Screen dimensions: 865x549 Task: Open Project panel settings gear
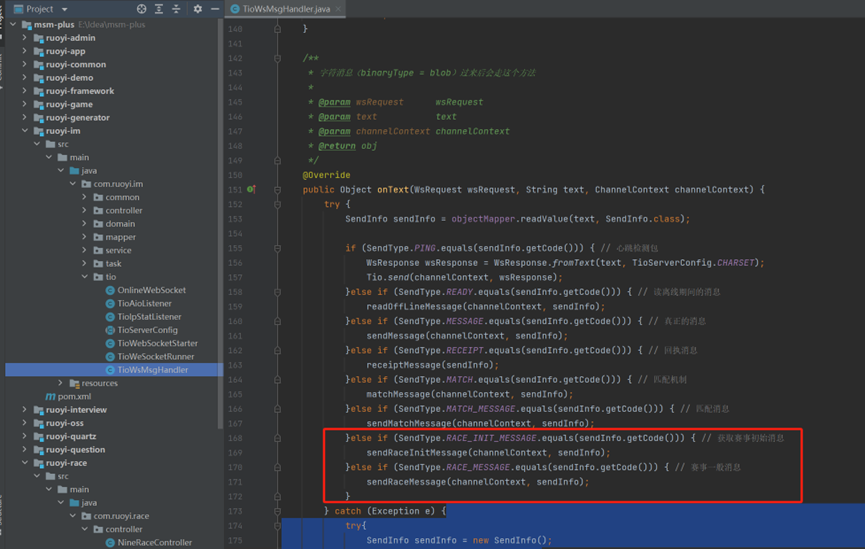coord(197,9)
